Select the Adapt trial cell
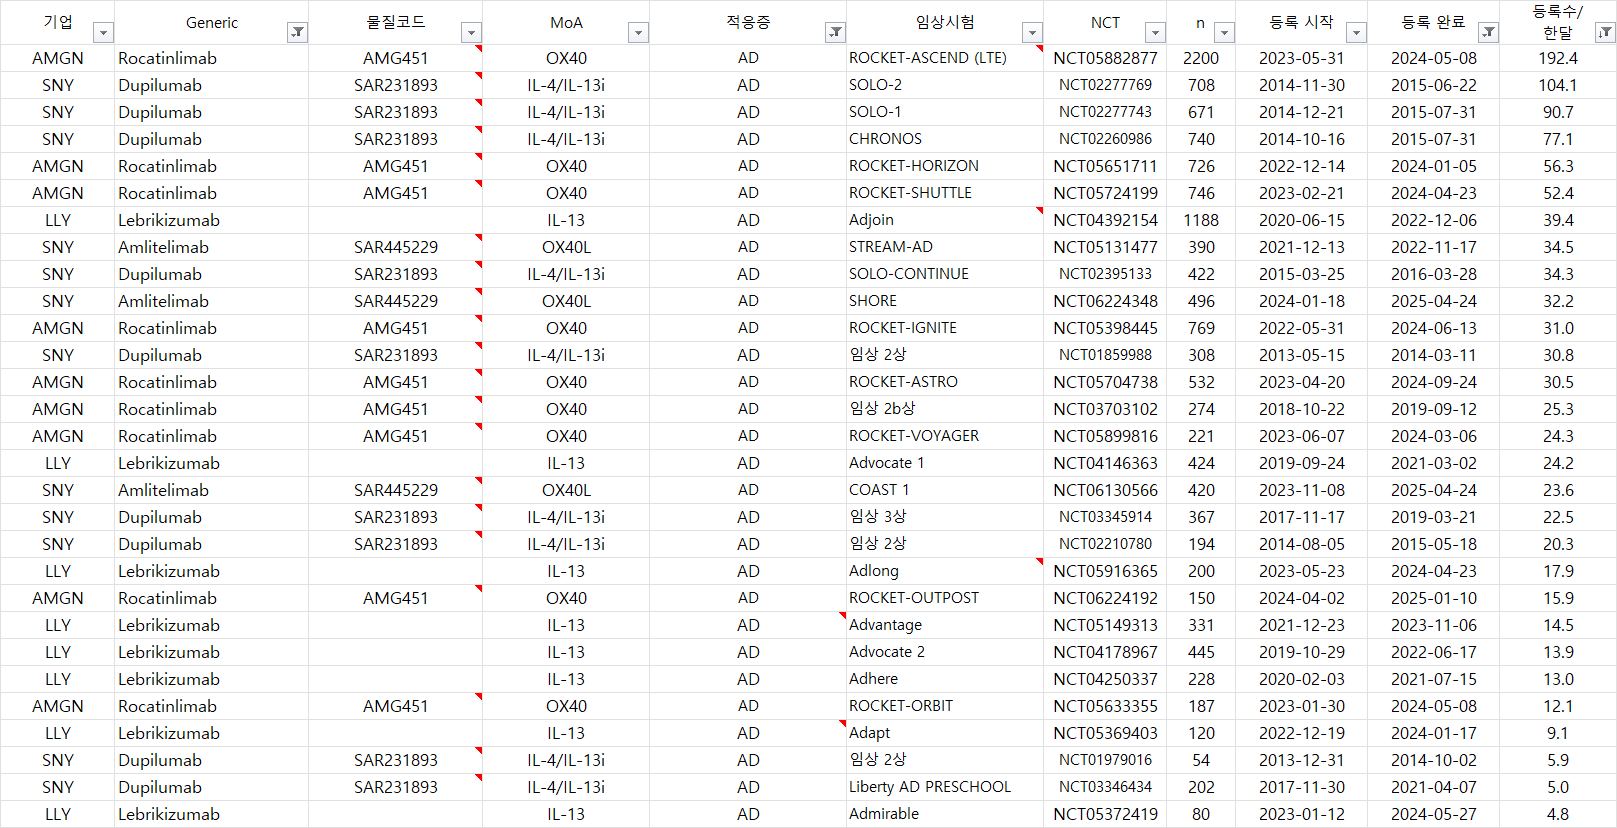Viewport: 1617px width, 828px height. (945, 733)
